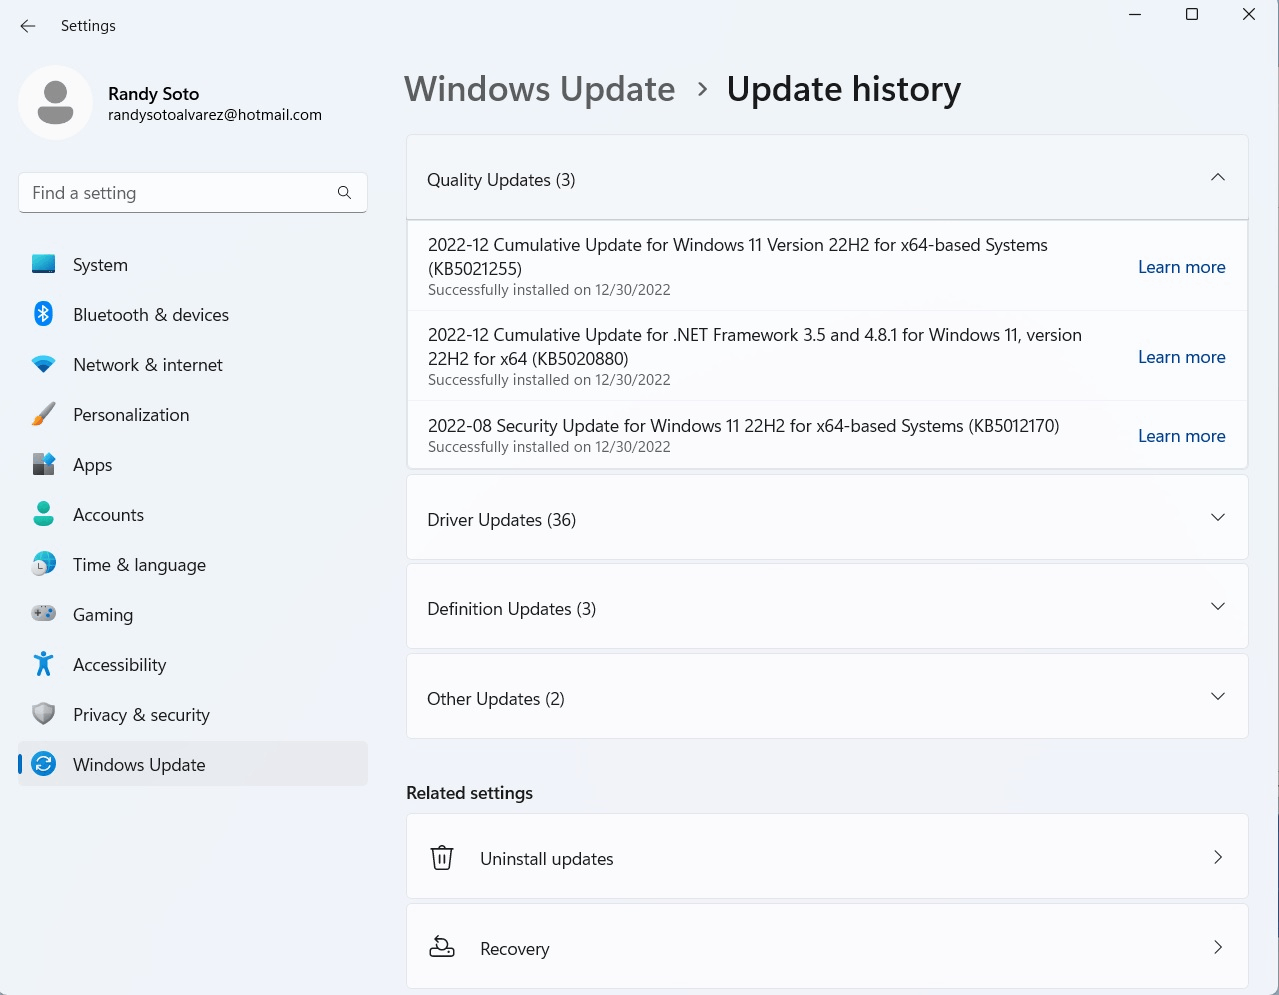
Task: Click the search magnifier icon
Action: point(344,193)
